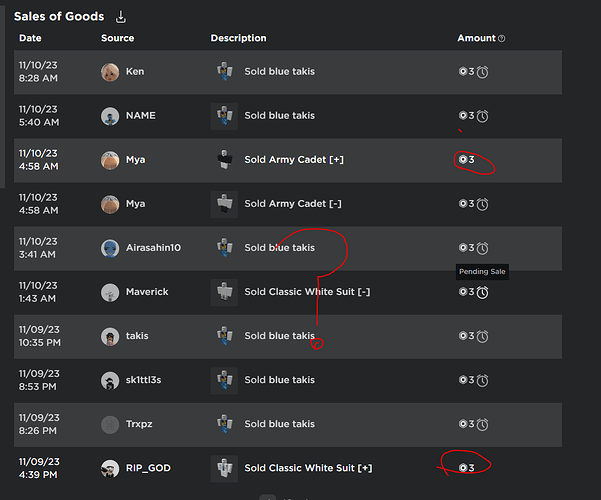Open Airasahin10's avatar picture
This screenshot has width=601, height=500.
pyautogui.click(x=110, y=248)
